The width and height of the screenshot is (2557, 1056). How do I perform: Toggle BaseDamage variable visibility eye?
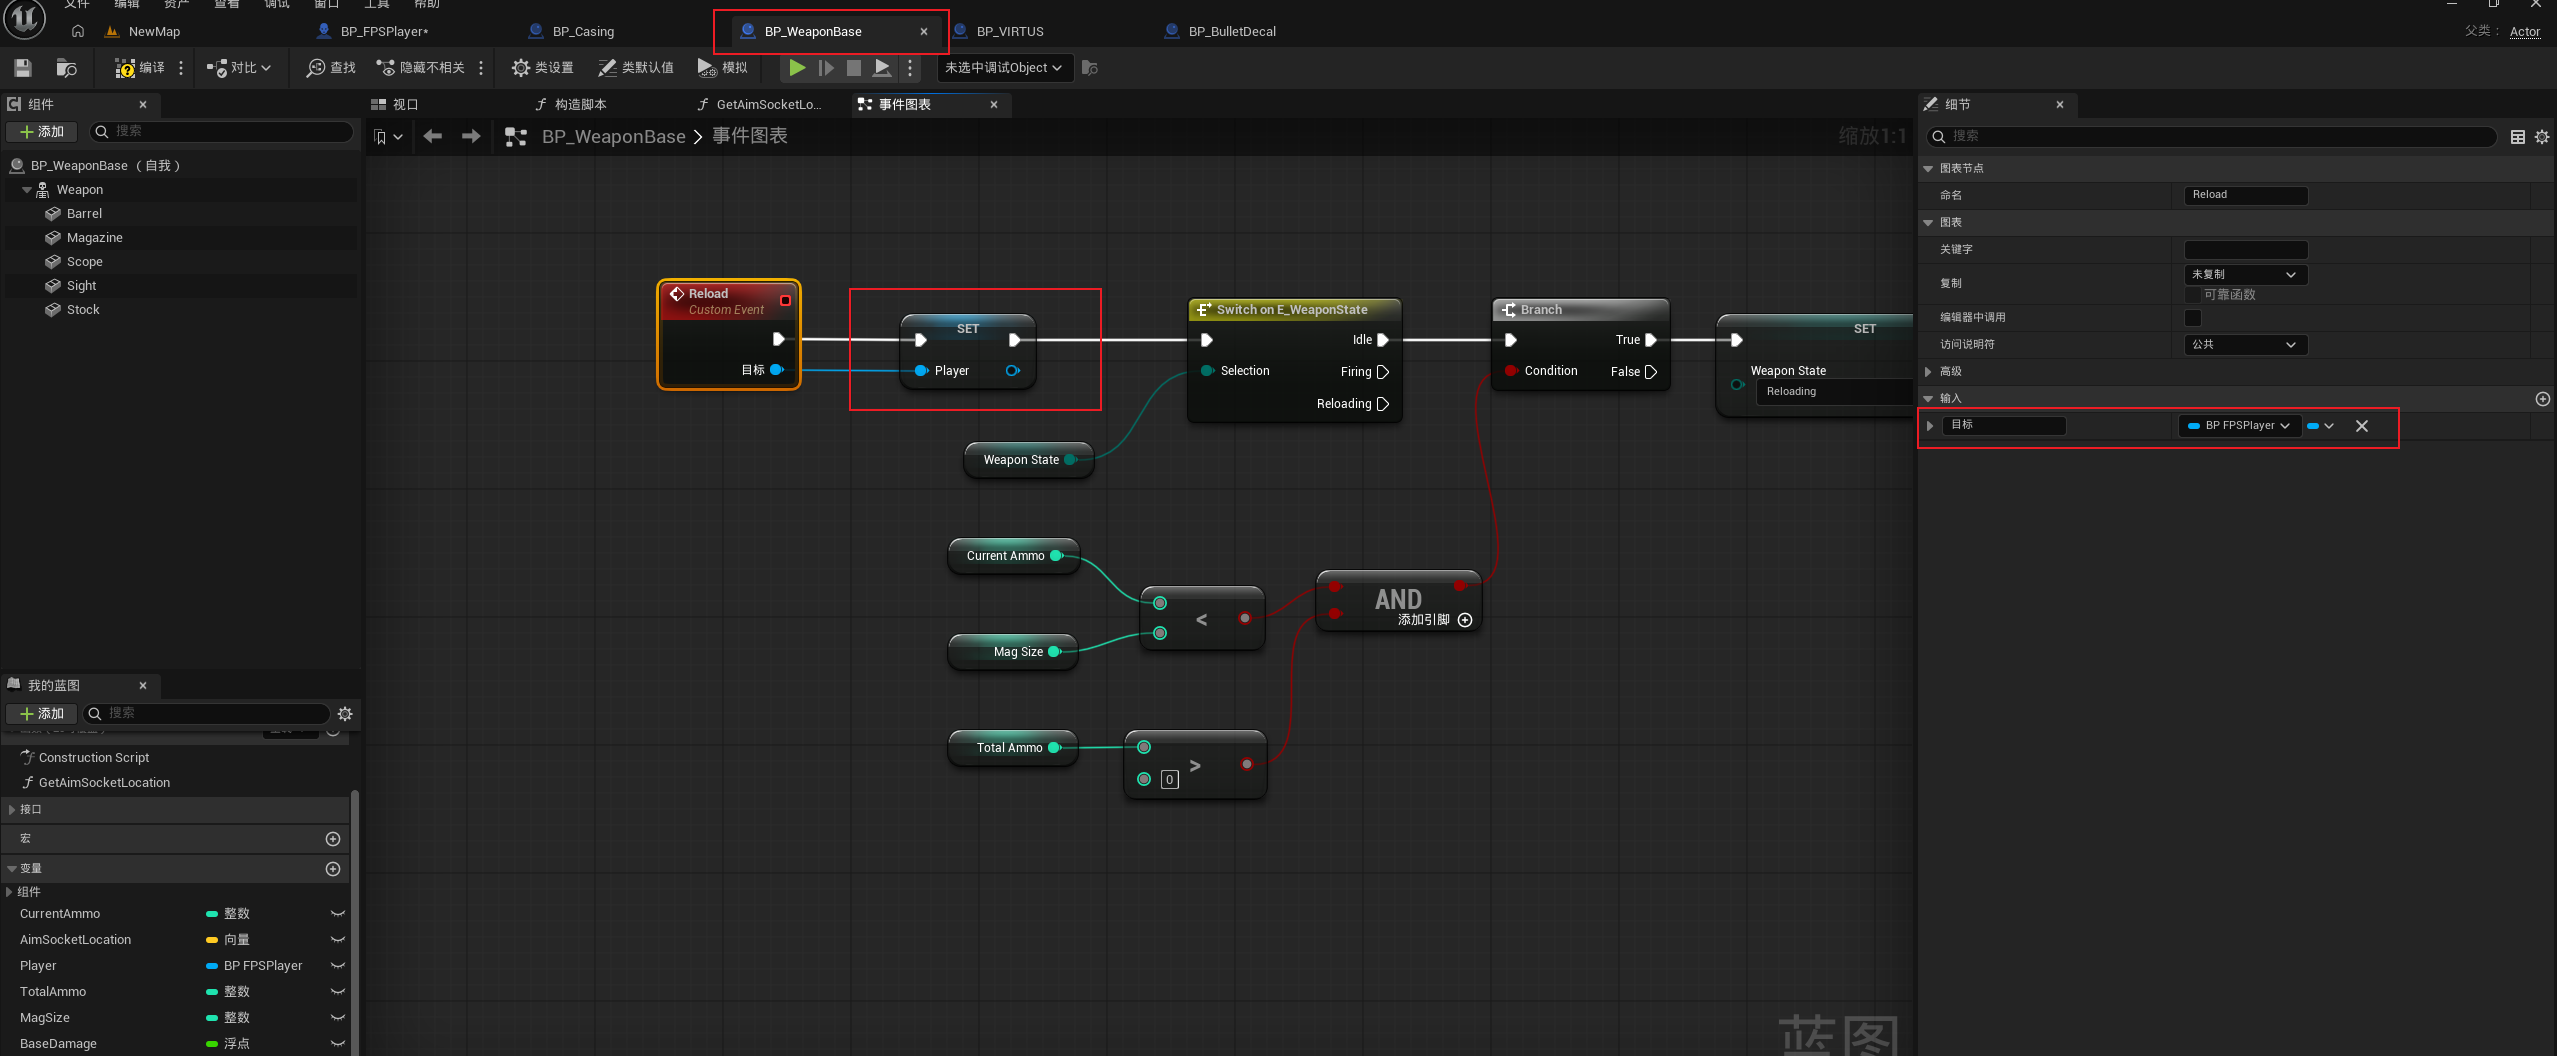pyautogui.click(x=338, y=1044)
